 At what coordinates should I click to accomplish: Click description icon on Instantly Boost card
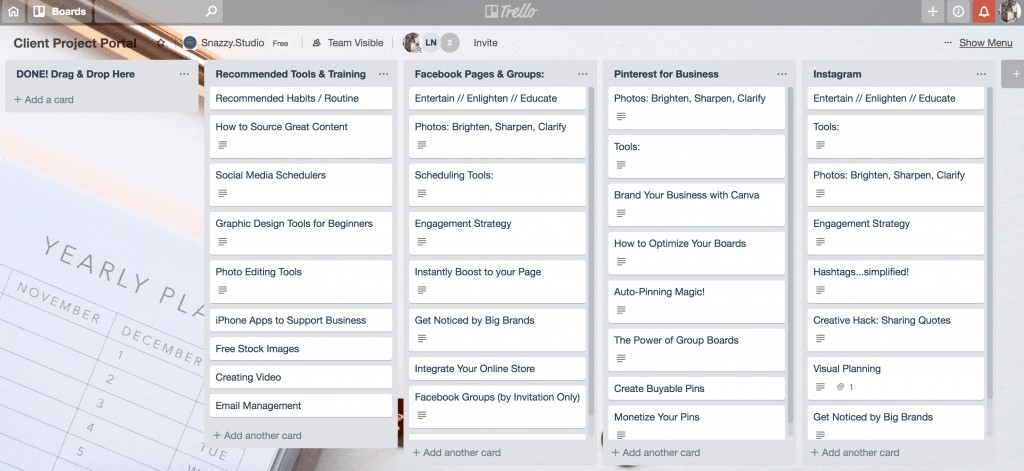coord(422,290)
